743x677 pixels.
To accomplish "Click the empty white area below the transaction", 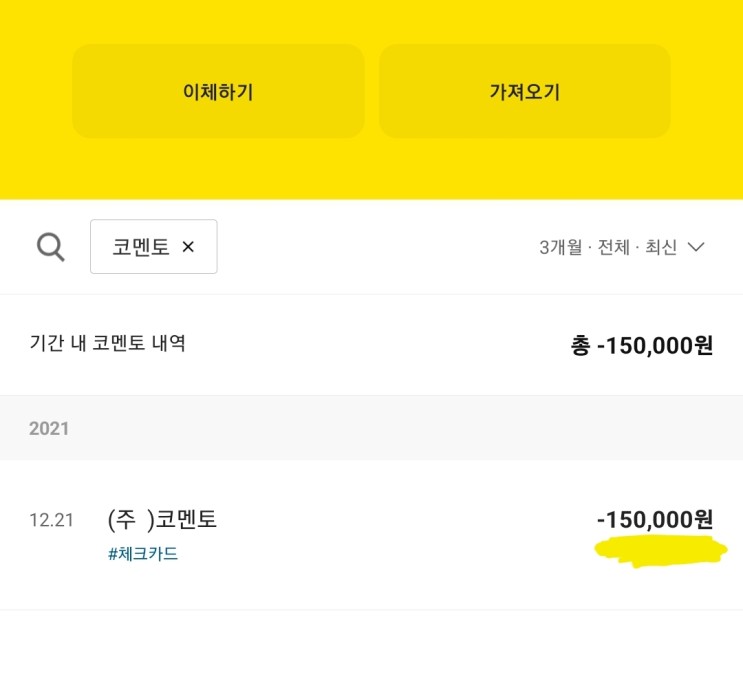I will pos(371,644).
